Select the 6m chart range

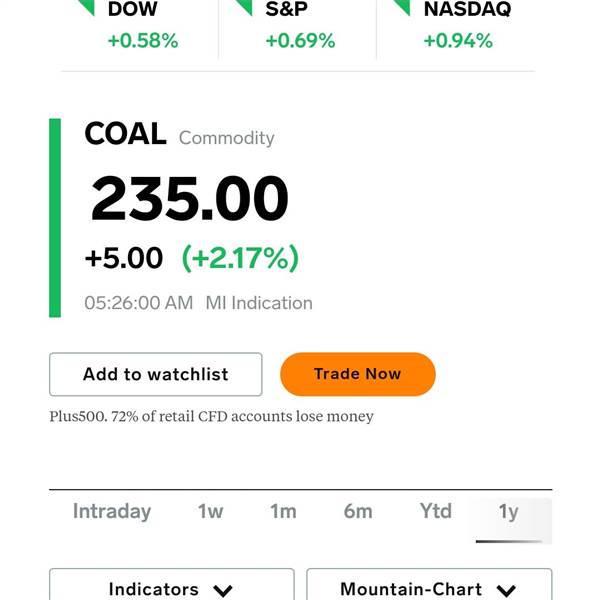[x=358, y=512]
